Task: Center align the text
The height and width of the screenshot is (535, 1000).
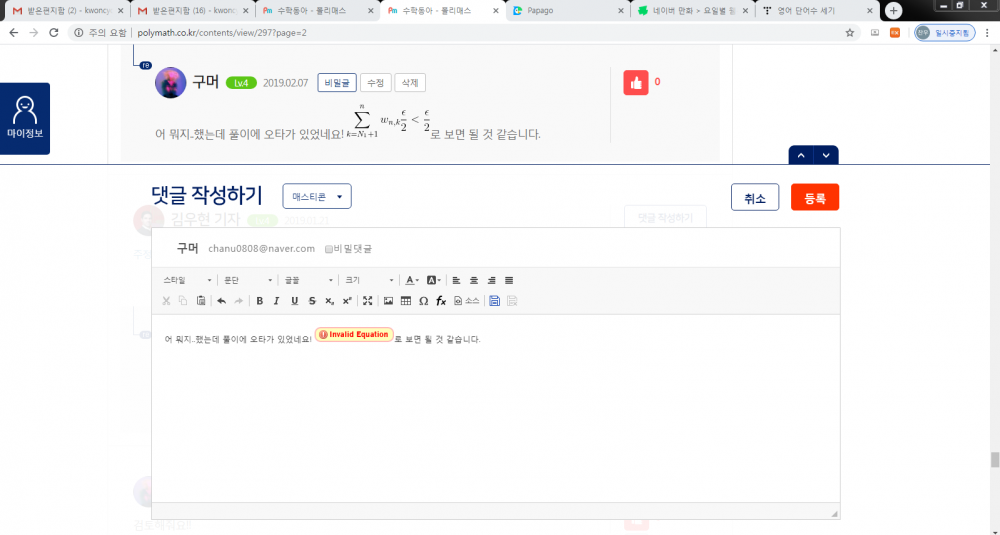Action: pos(474,281)
